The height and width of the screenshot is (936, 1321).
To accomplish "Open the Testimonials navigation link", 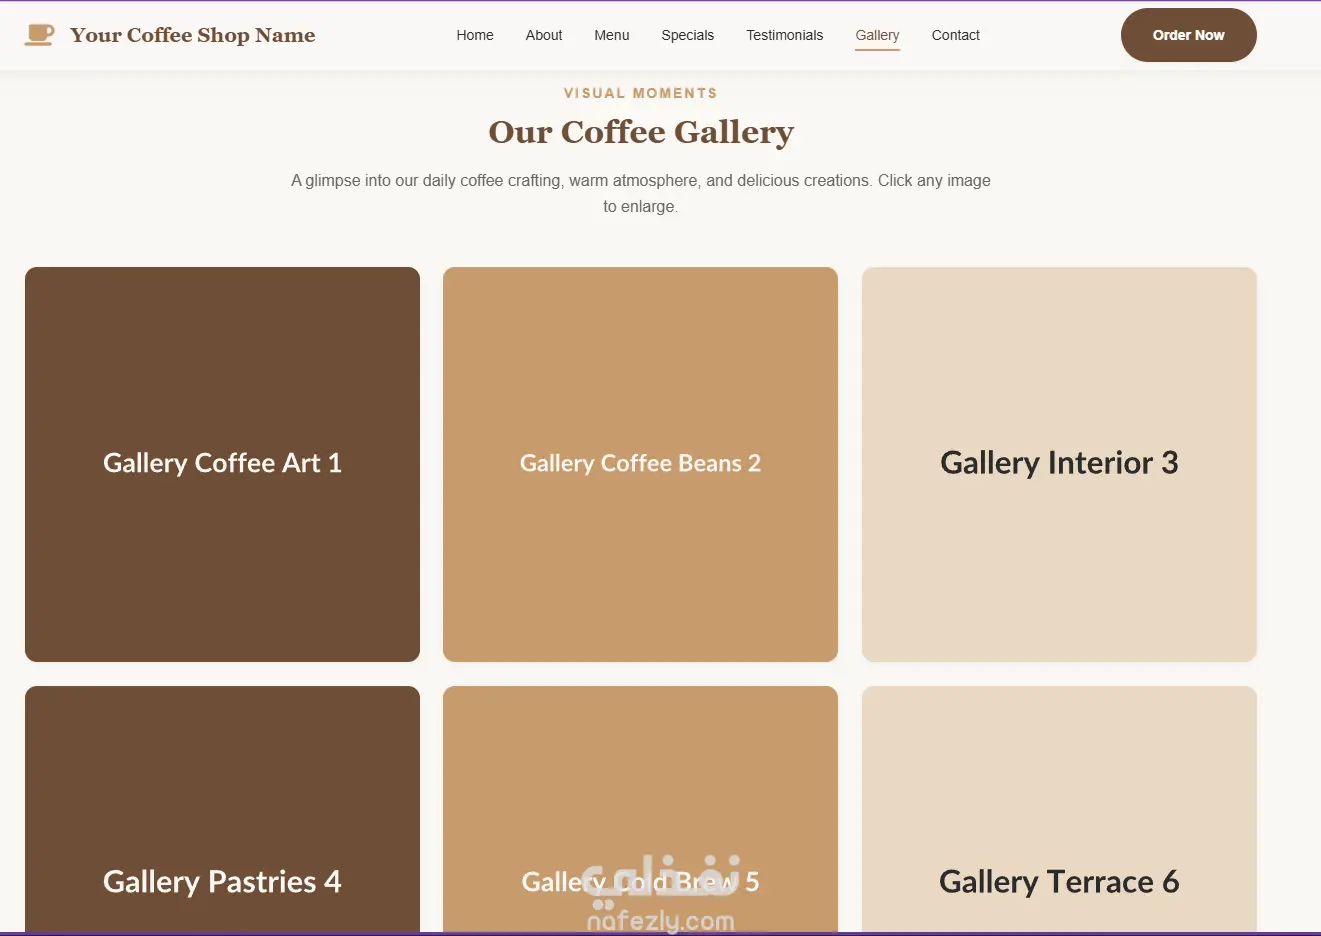I will coord(785,35).
